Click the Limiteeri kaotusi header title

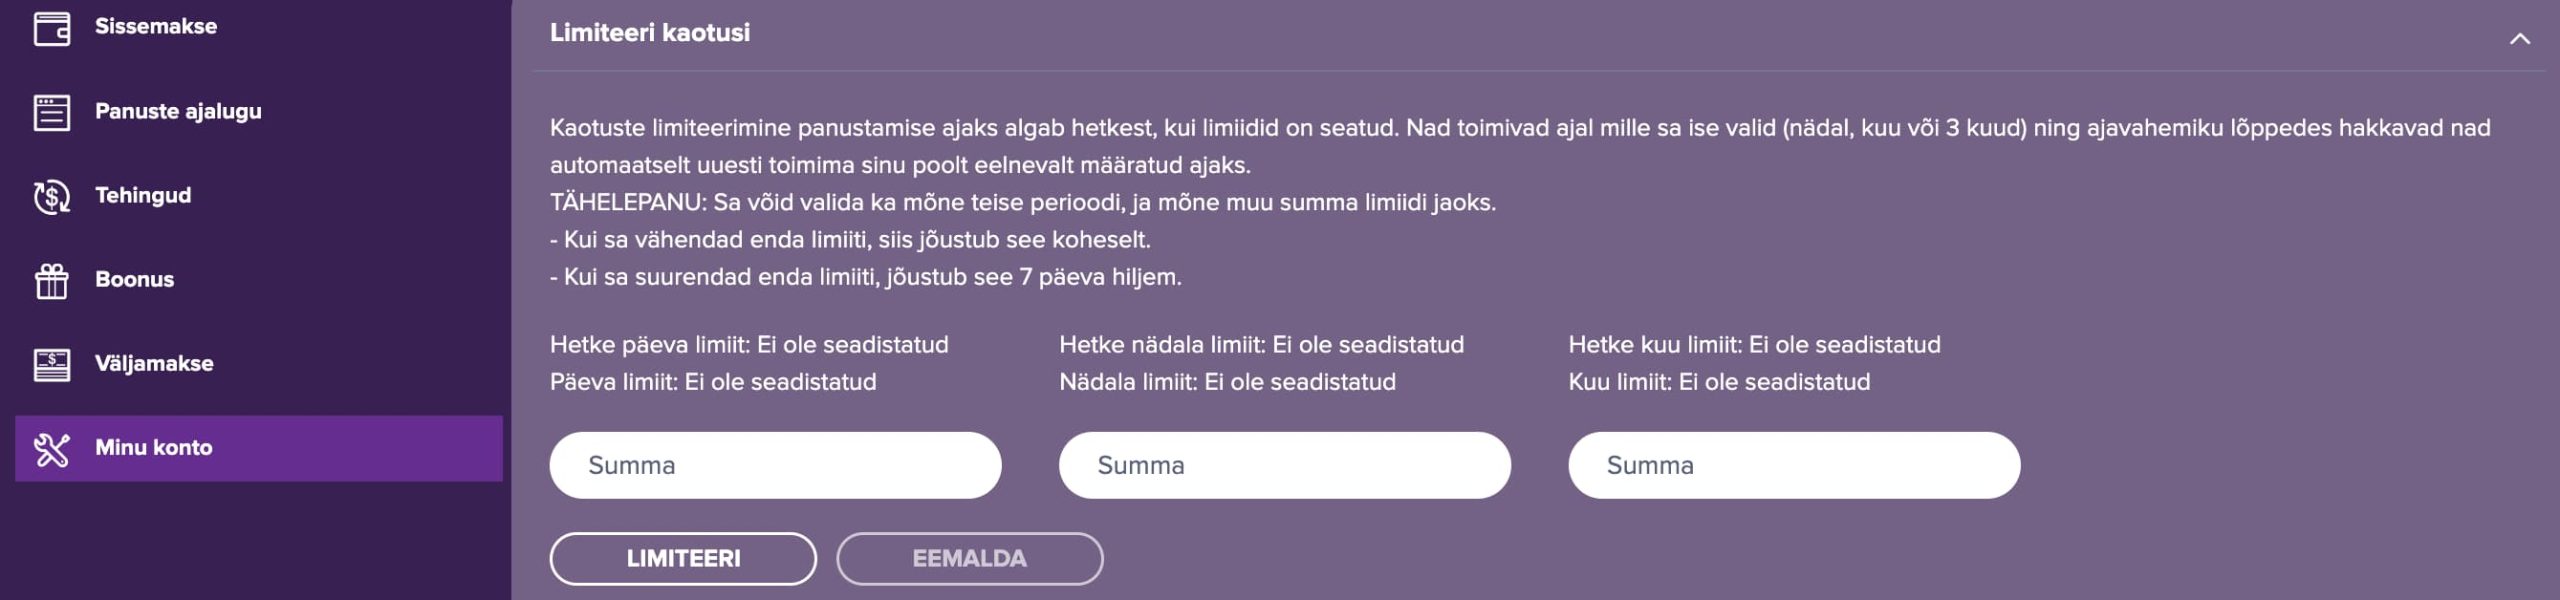[650, 33]
